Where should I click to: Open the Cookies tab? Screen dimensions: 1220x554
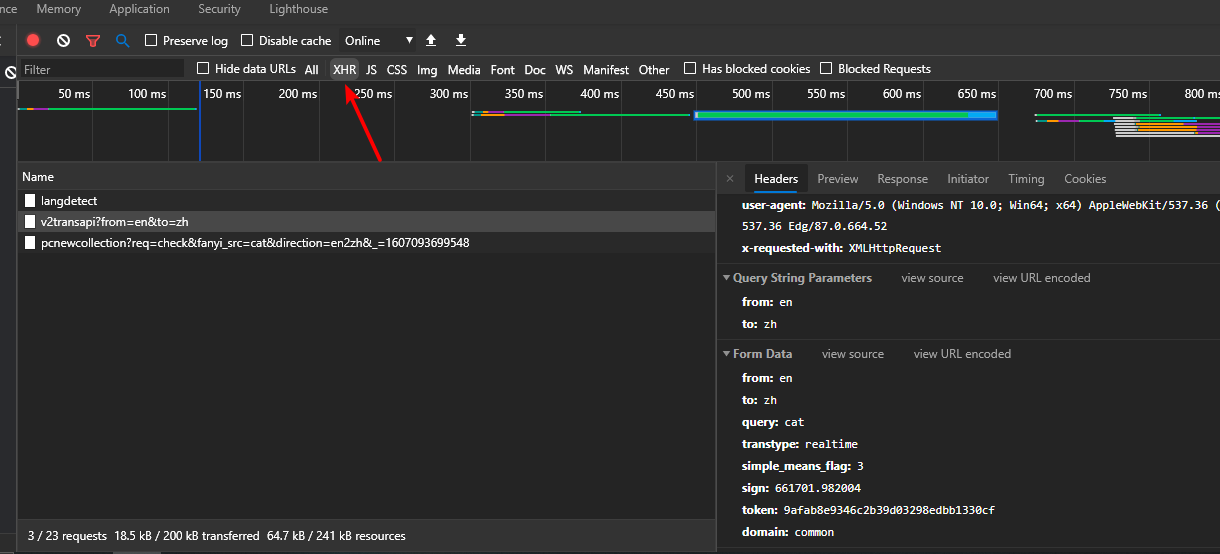click(1085, 179)
